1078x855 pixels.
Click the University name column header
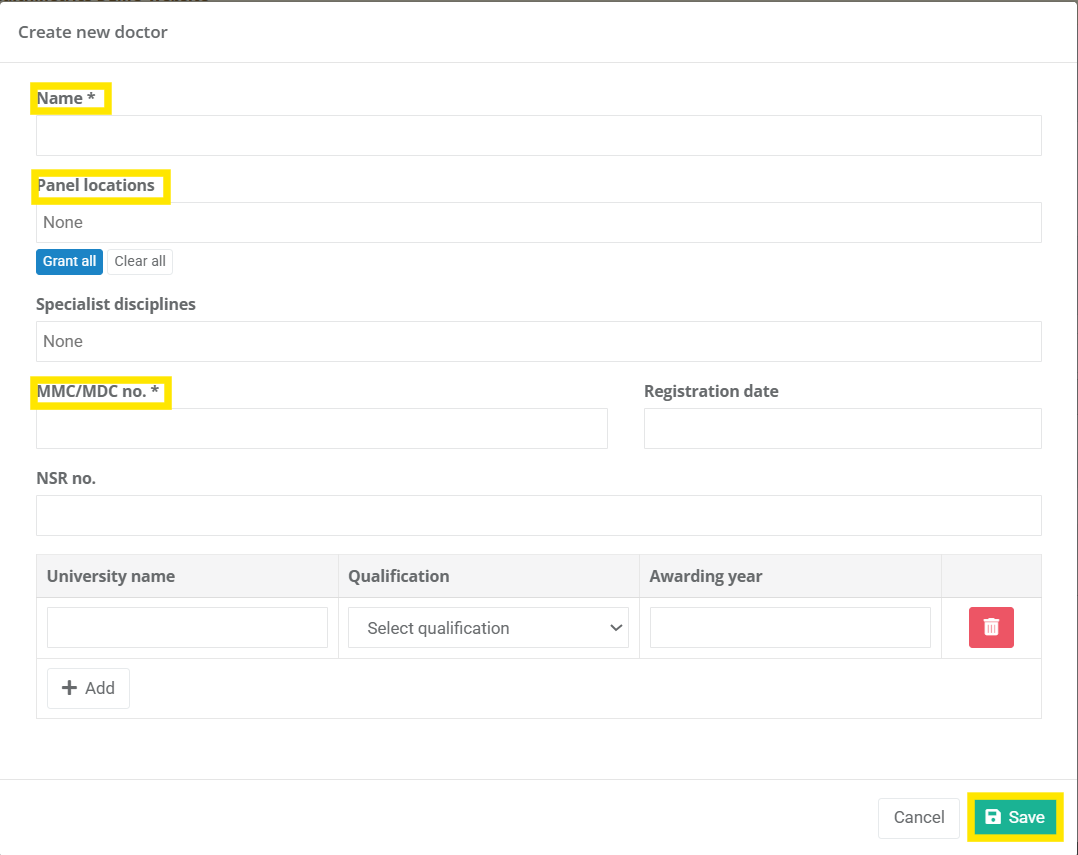[x=111, y=576]
